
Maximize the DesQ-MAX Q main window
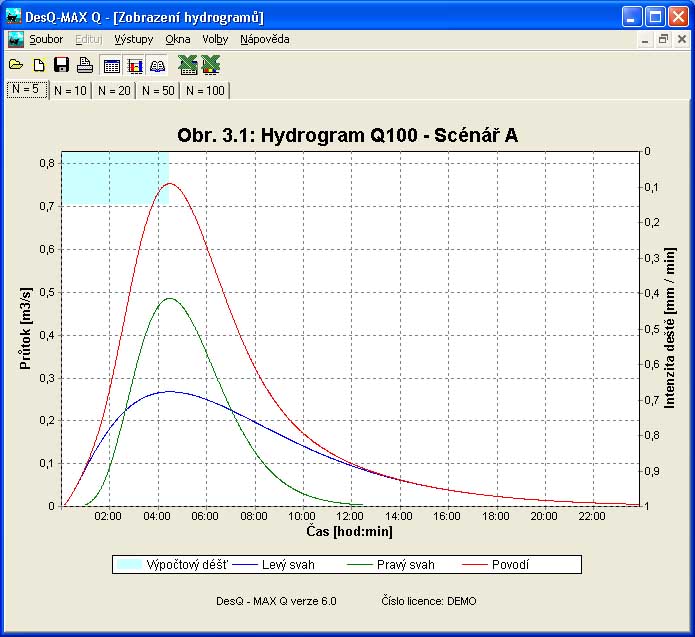655,17
